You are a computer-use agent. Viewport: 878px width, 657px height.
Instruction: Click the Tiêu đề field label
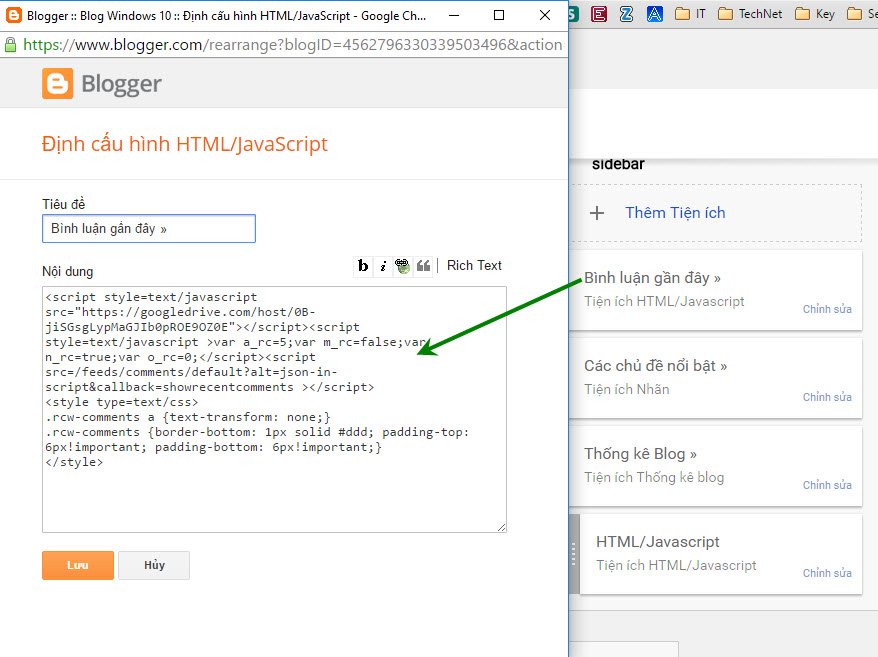(63, 204)
